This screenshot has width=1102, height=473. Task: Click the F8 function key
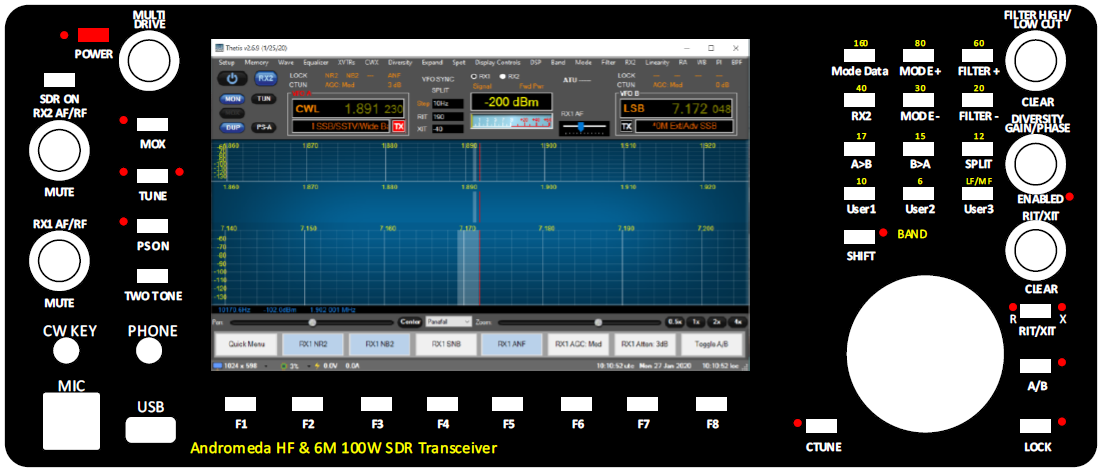711,403
